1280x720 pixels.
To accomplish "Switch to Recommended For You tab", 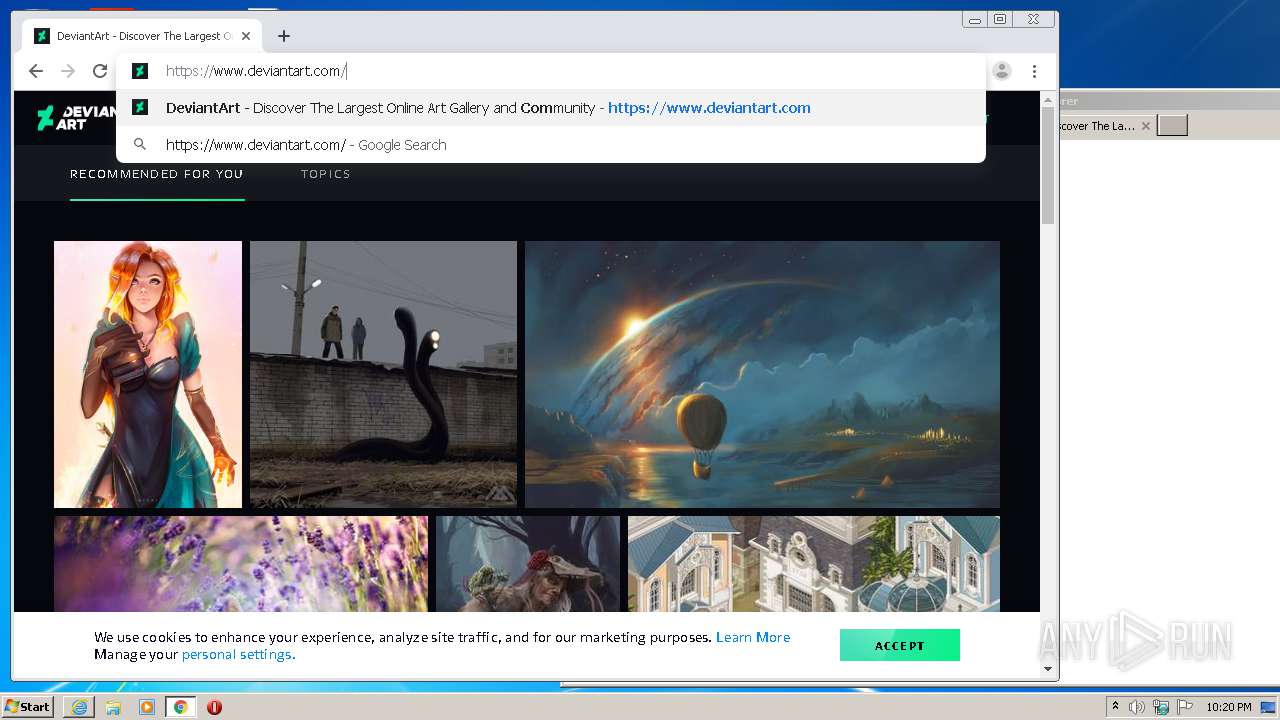I will pos(157,174).
